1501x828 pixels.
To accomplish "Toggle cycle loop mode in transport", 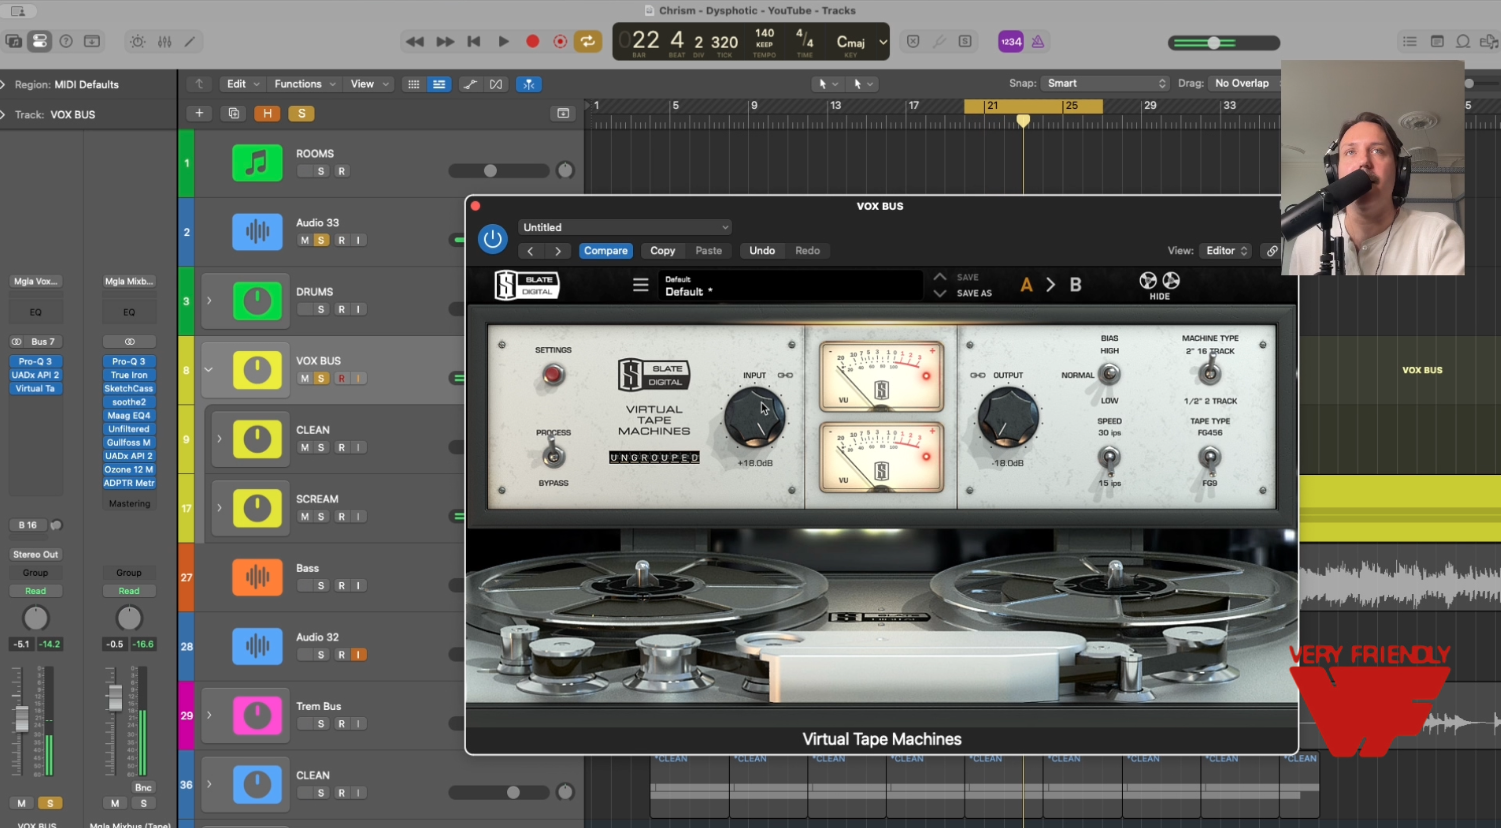I will coord(588,41).
